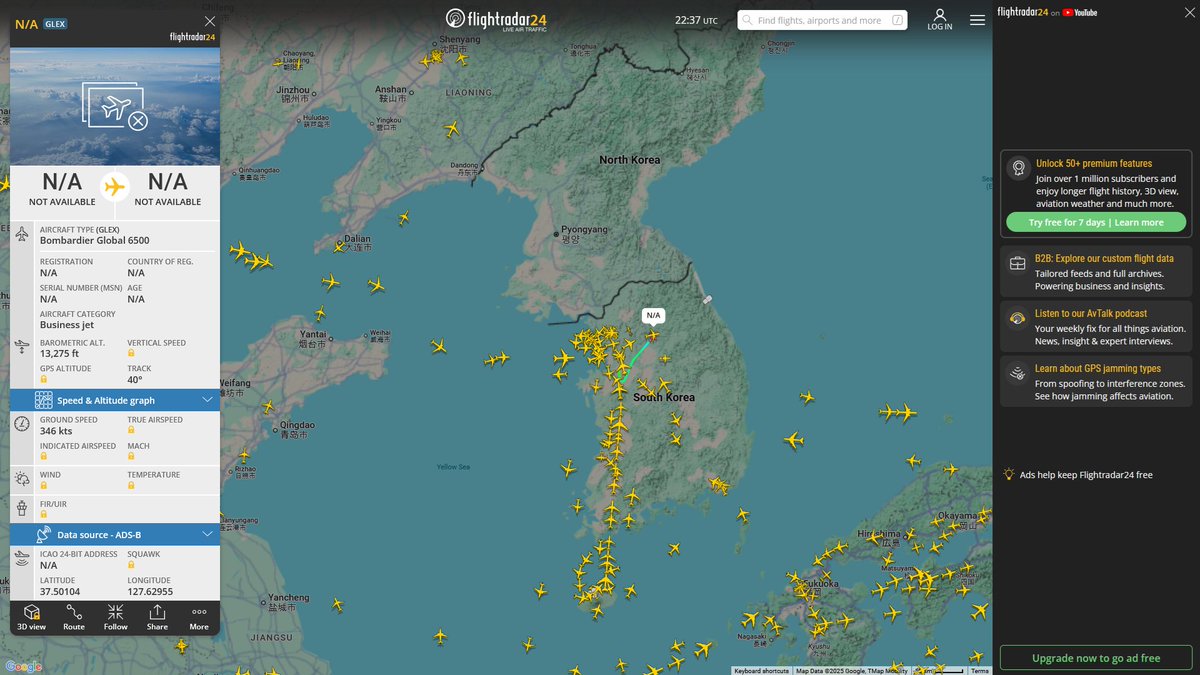The height and width of the screenshot is (675, 1200).
Task: Click the locked True Airspeed padlock
Action: pyautogui.click(x=131, y=431)
